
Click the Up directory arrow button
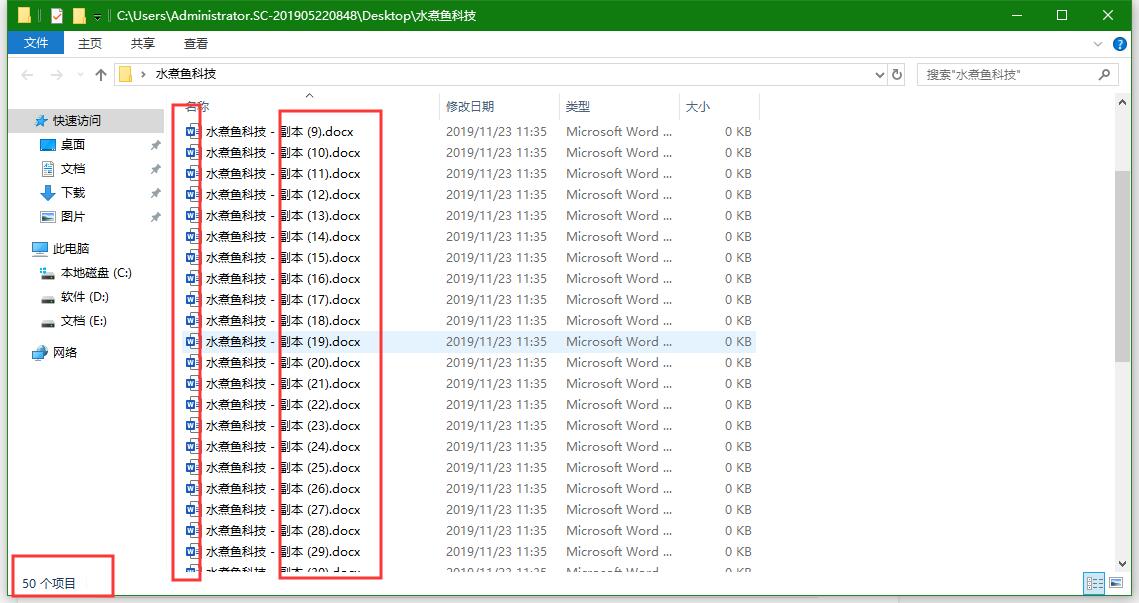click(101, 75)
